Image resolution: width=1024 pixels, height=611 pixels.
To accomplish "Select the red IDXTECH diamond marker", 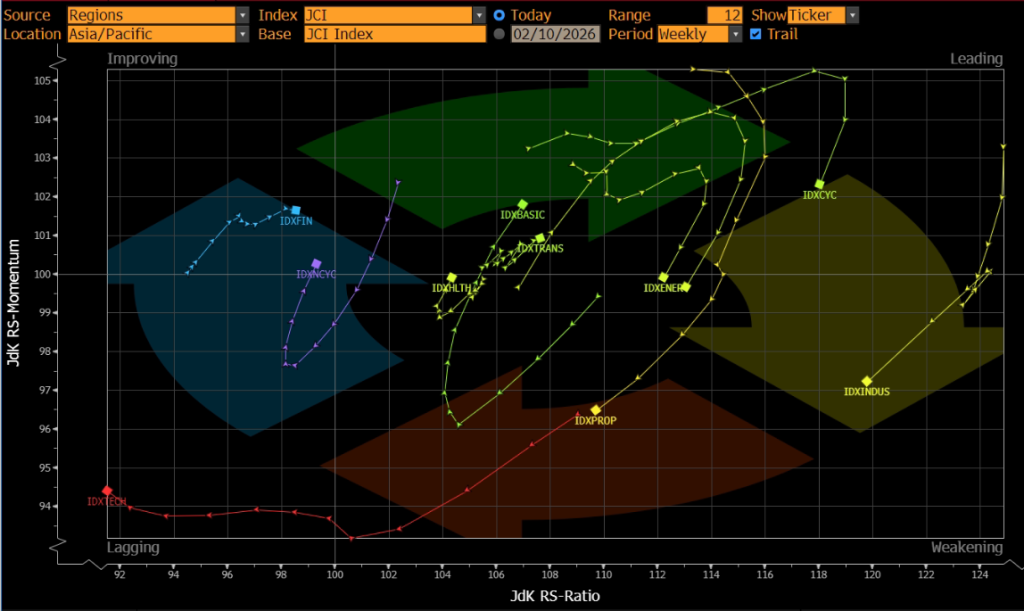I will point(107,490).
